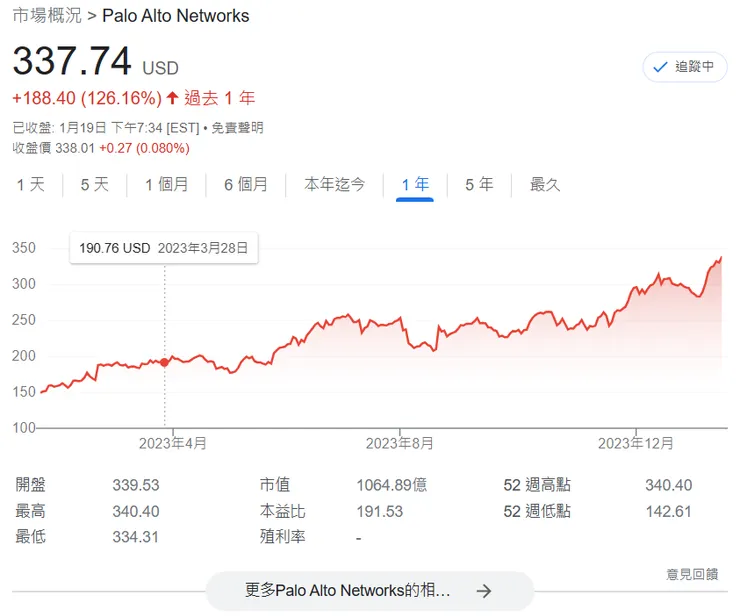Click the right arrow icon in more button
Viewport: 740px width, 616px height.
[x=484, y=591]
